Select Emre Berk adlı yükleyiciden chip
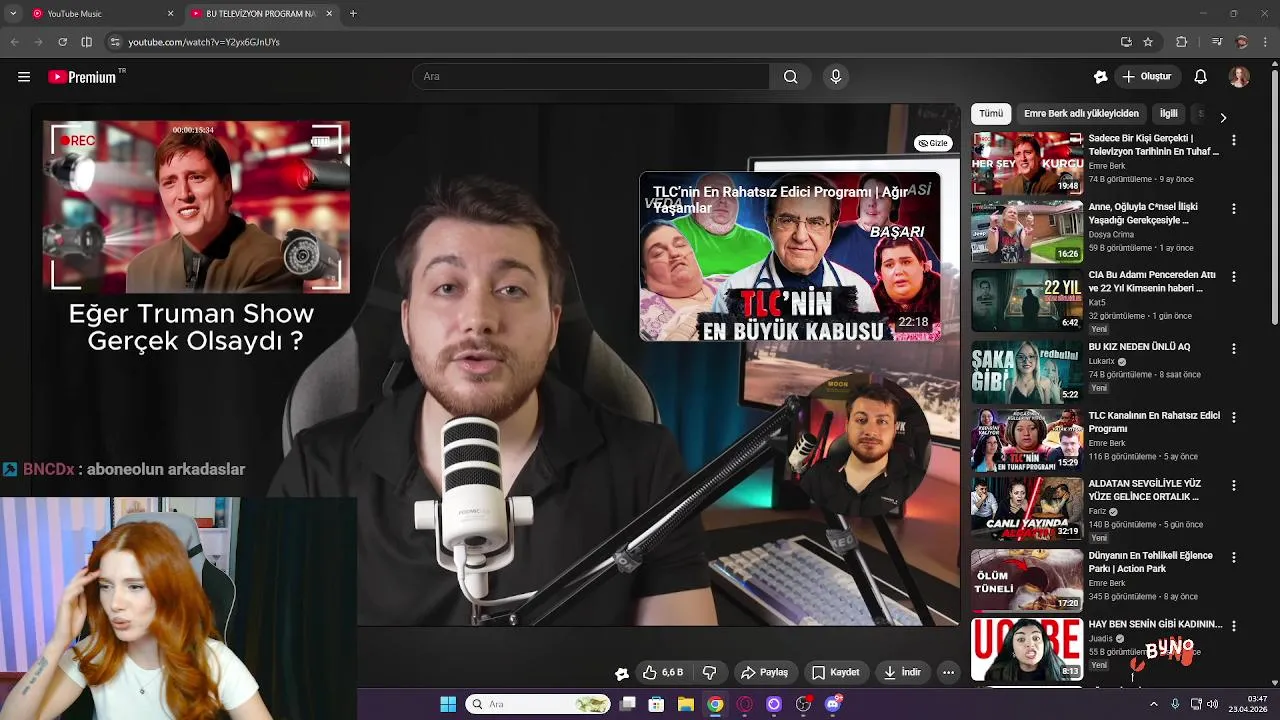This screenshot has width=1280, height=720. (x=1081, y=114)
